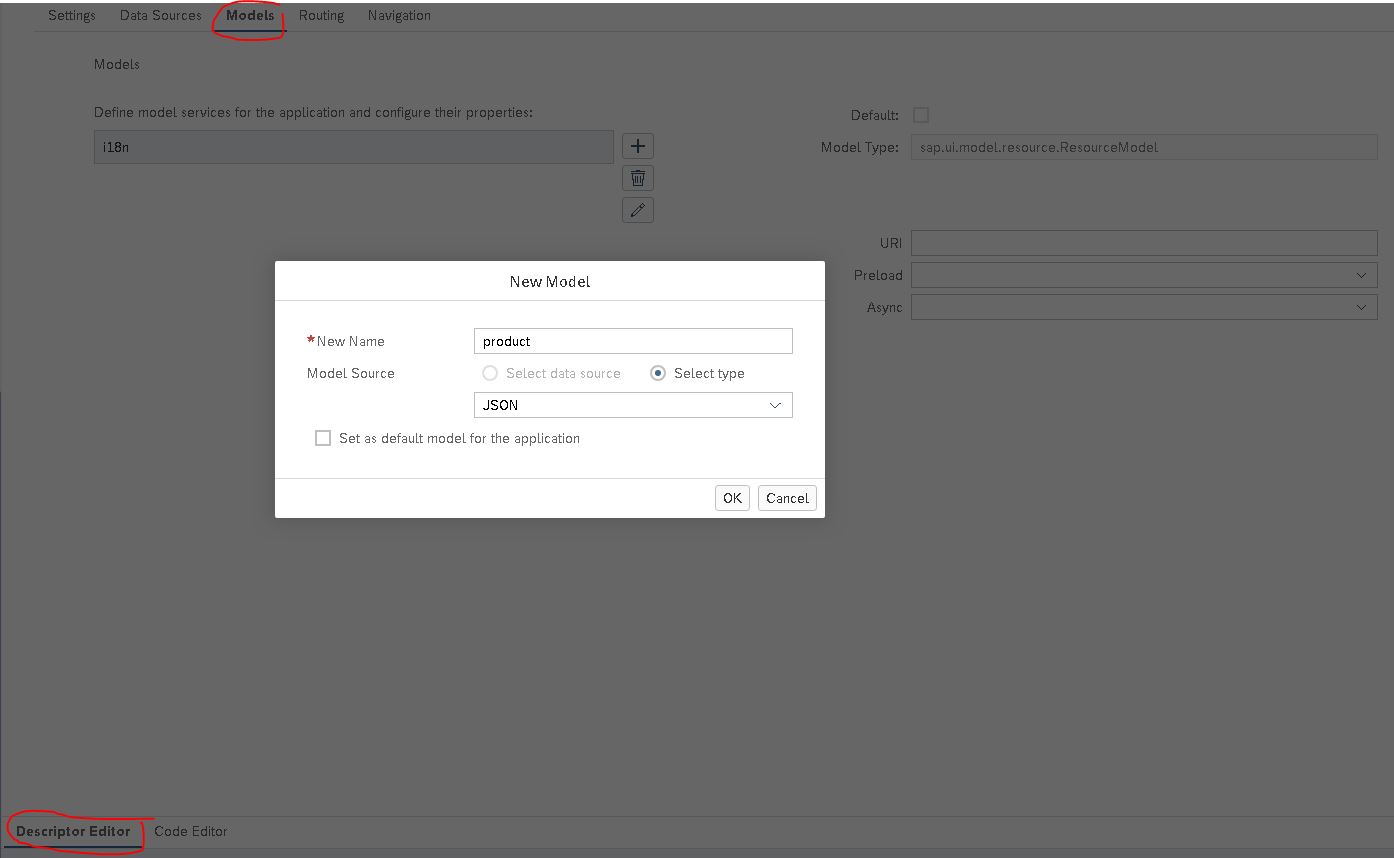This screenshot has height=858, width=1394.
Task: Click the plus icon to add model
Action: click(637, 146)
